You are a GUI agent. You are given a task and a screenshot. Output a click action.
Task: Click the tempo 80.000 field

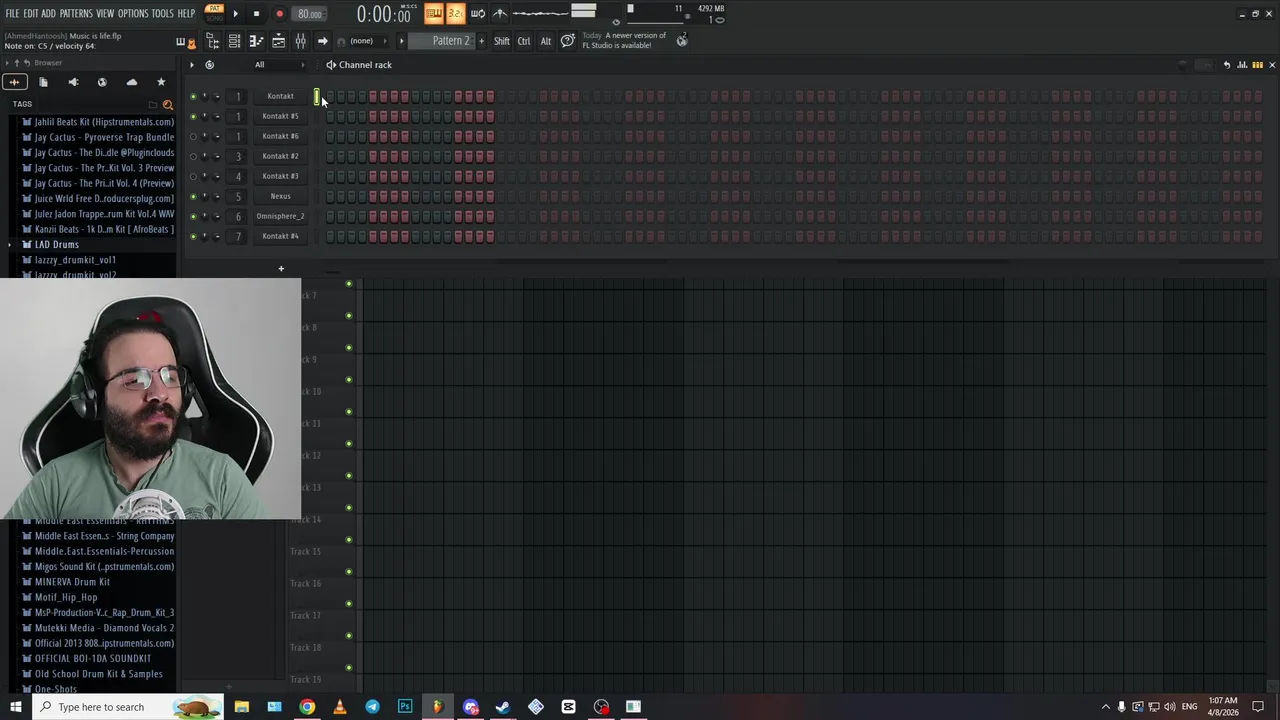pos(309,14)
